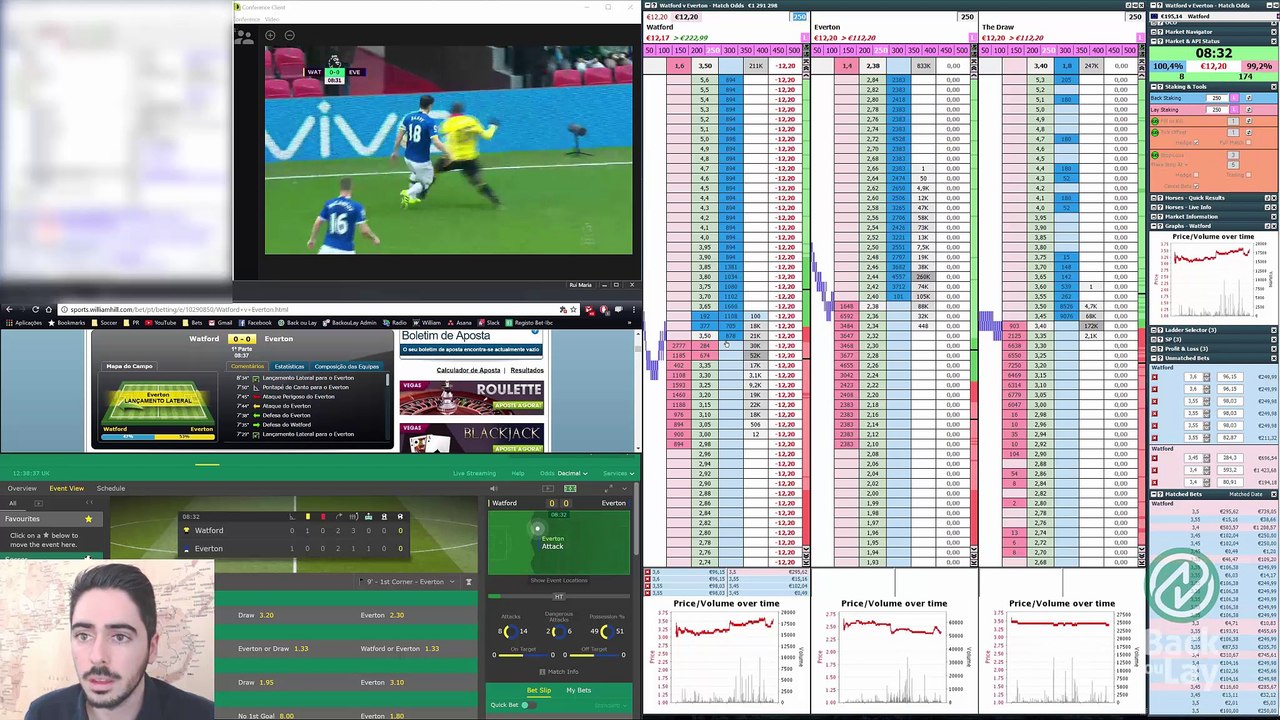Open the Asana bookmark
Image resolution: width=1280 pixels, height=720 pixels.
click(461, 323)
